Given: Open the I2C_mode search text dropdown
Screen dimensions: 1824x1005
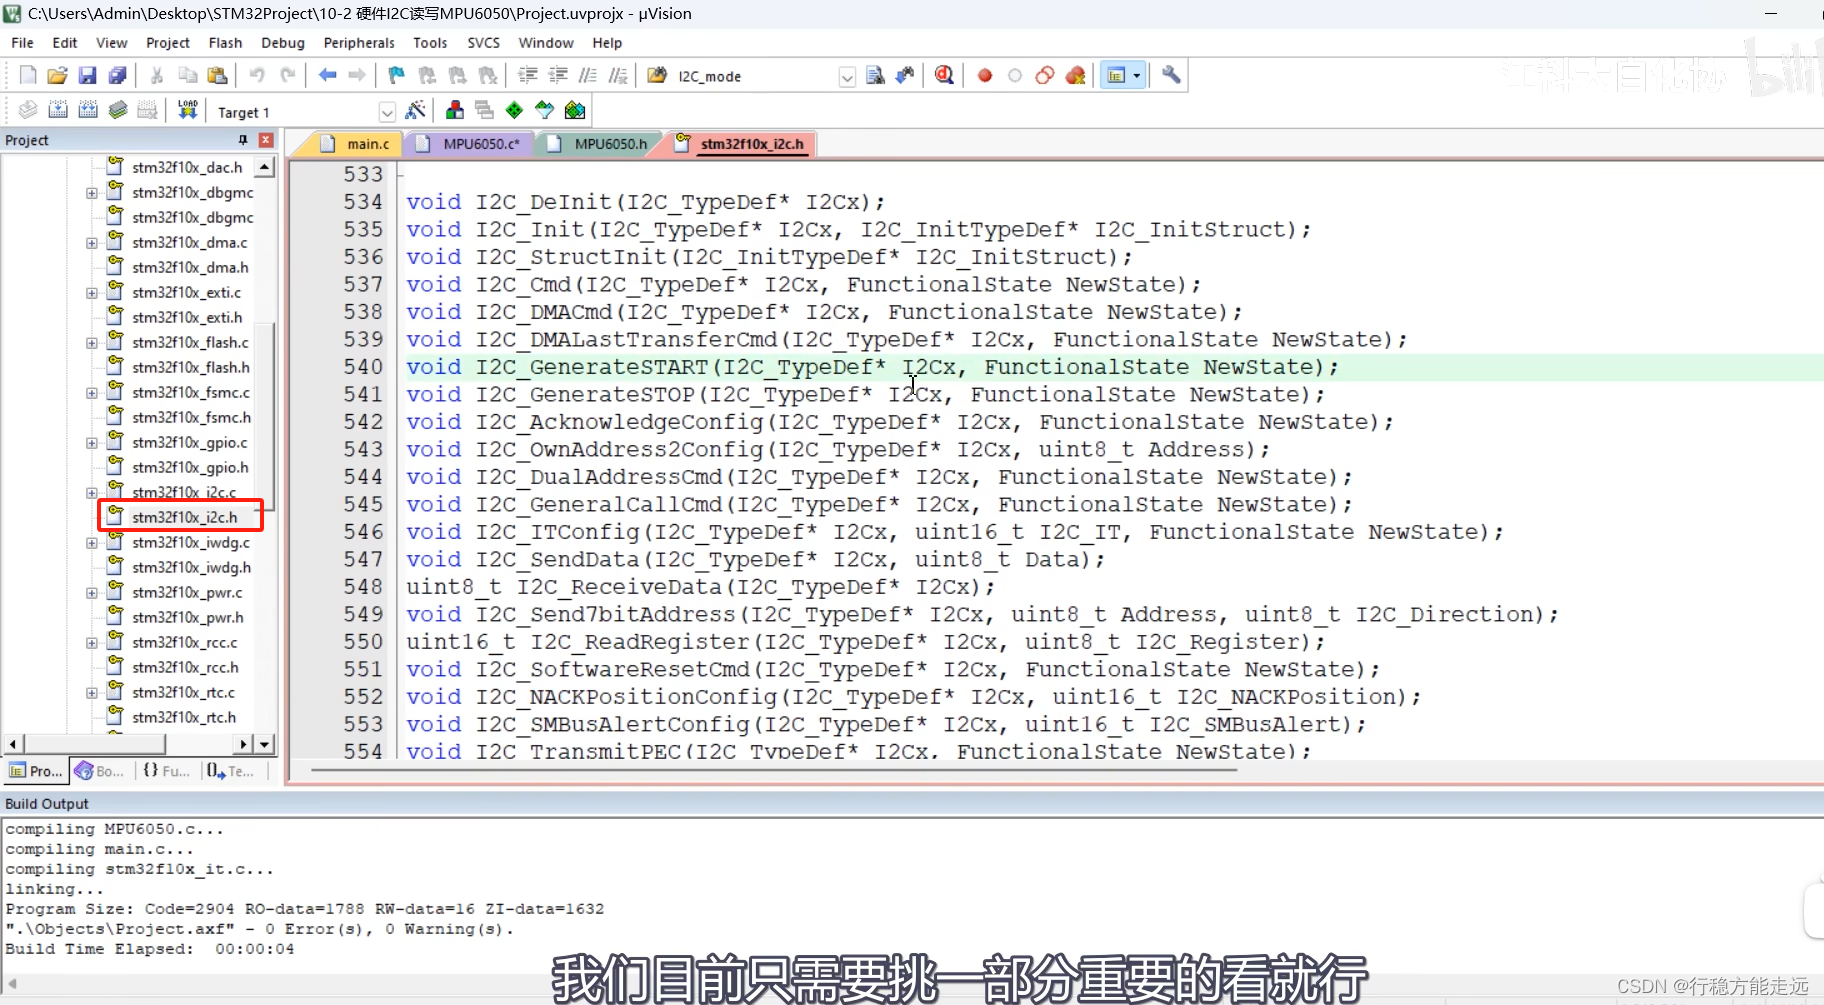Looking at the screenshot, I should [847, 77].
